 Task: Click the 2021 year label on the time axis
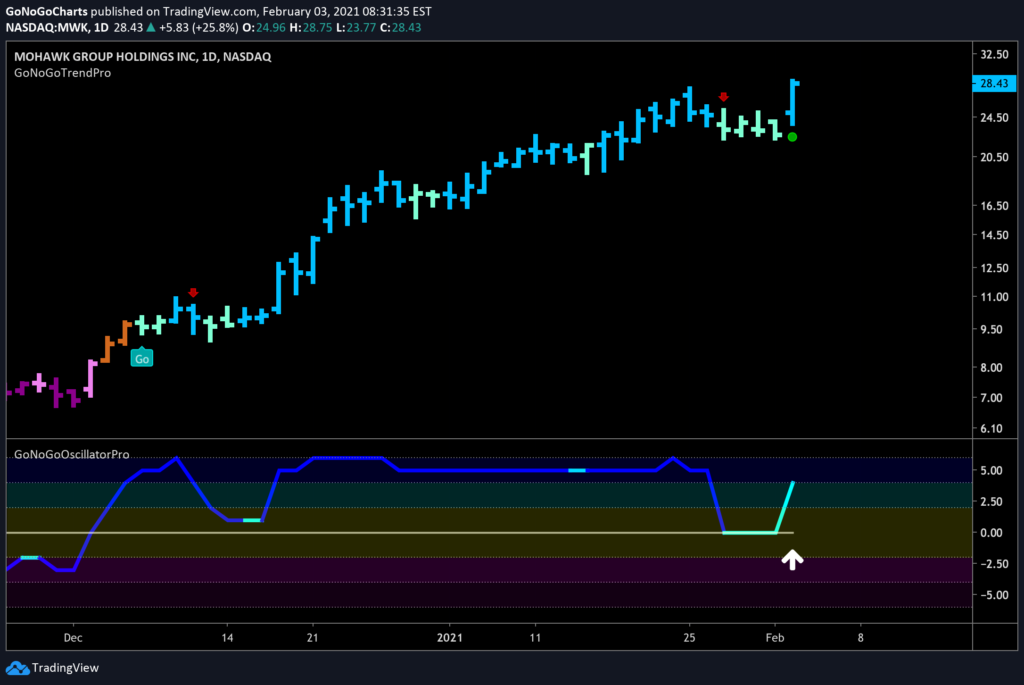pyautogui.click(x=449, y=637)
